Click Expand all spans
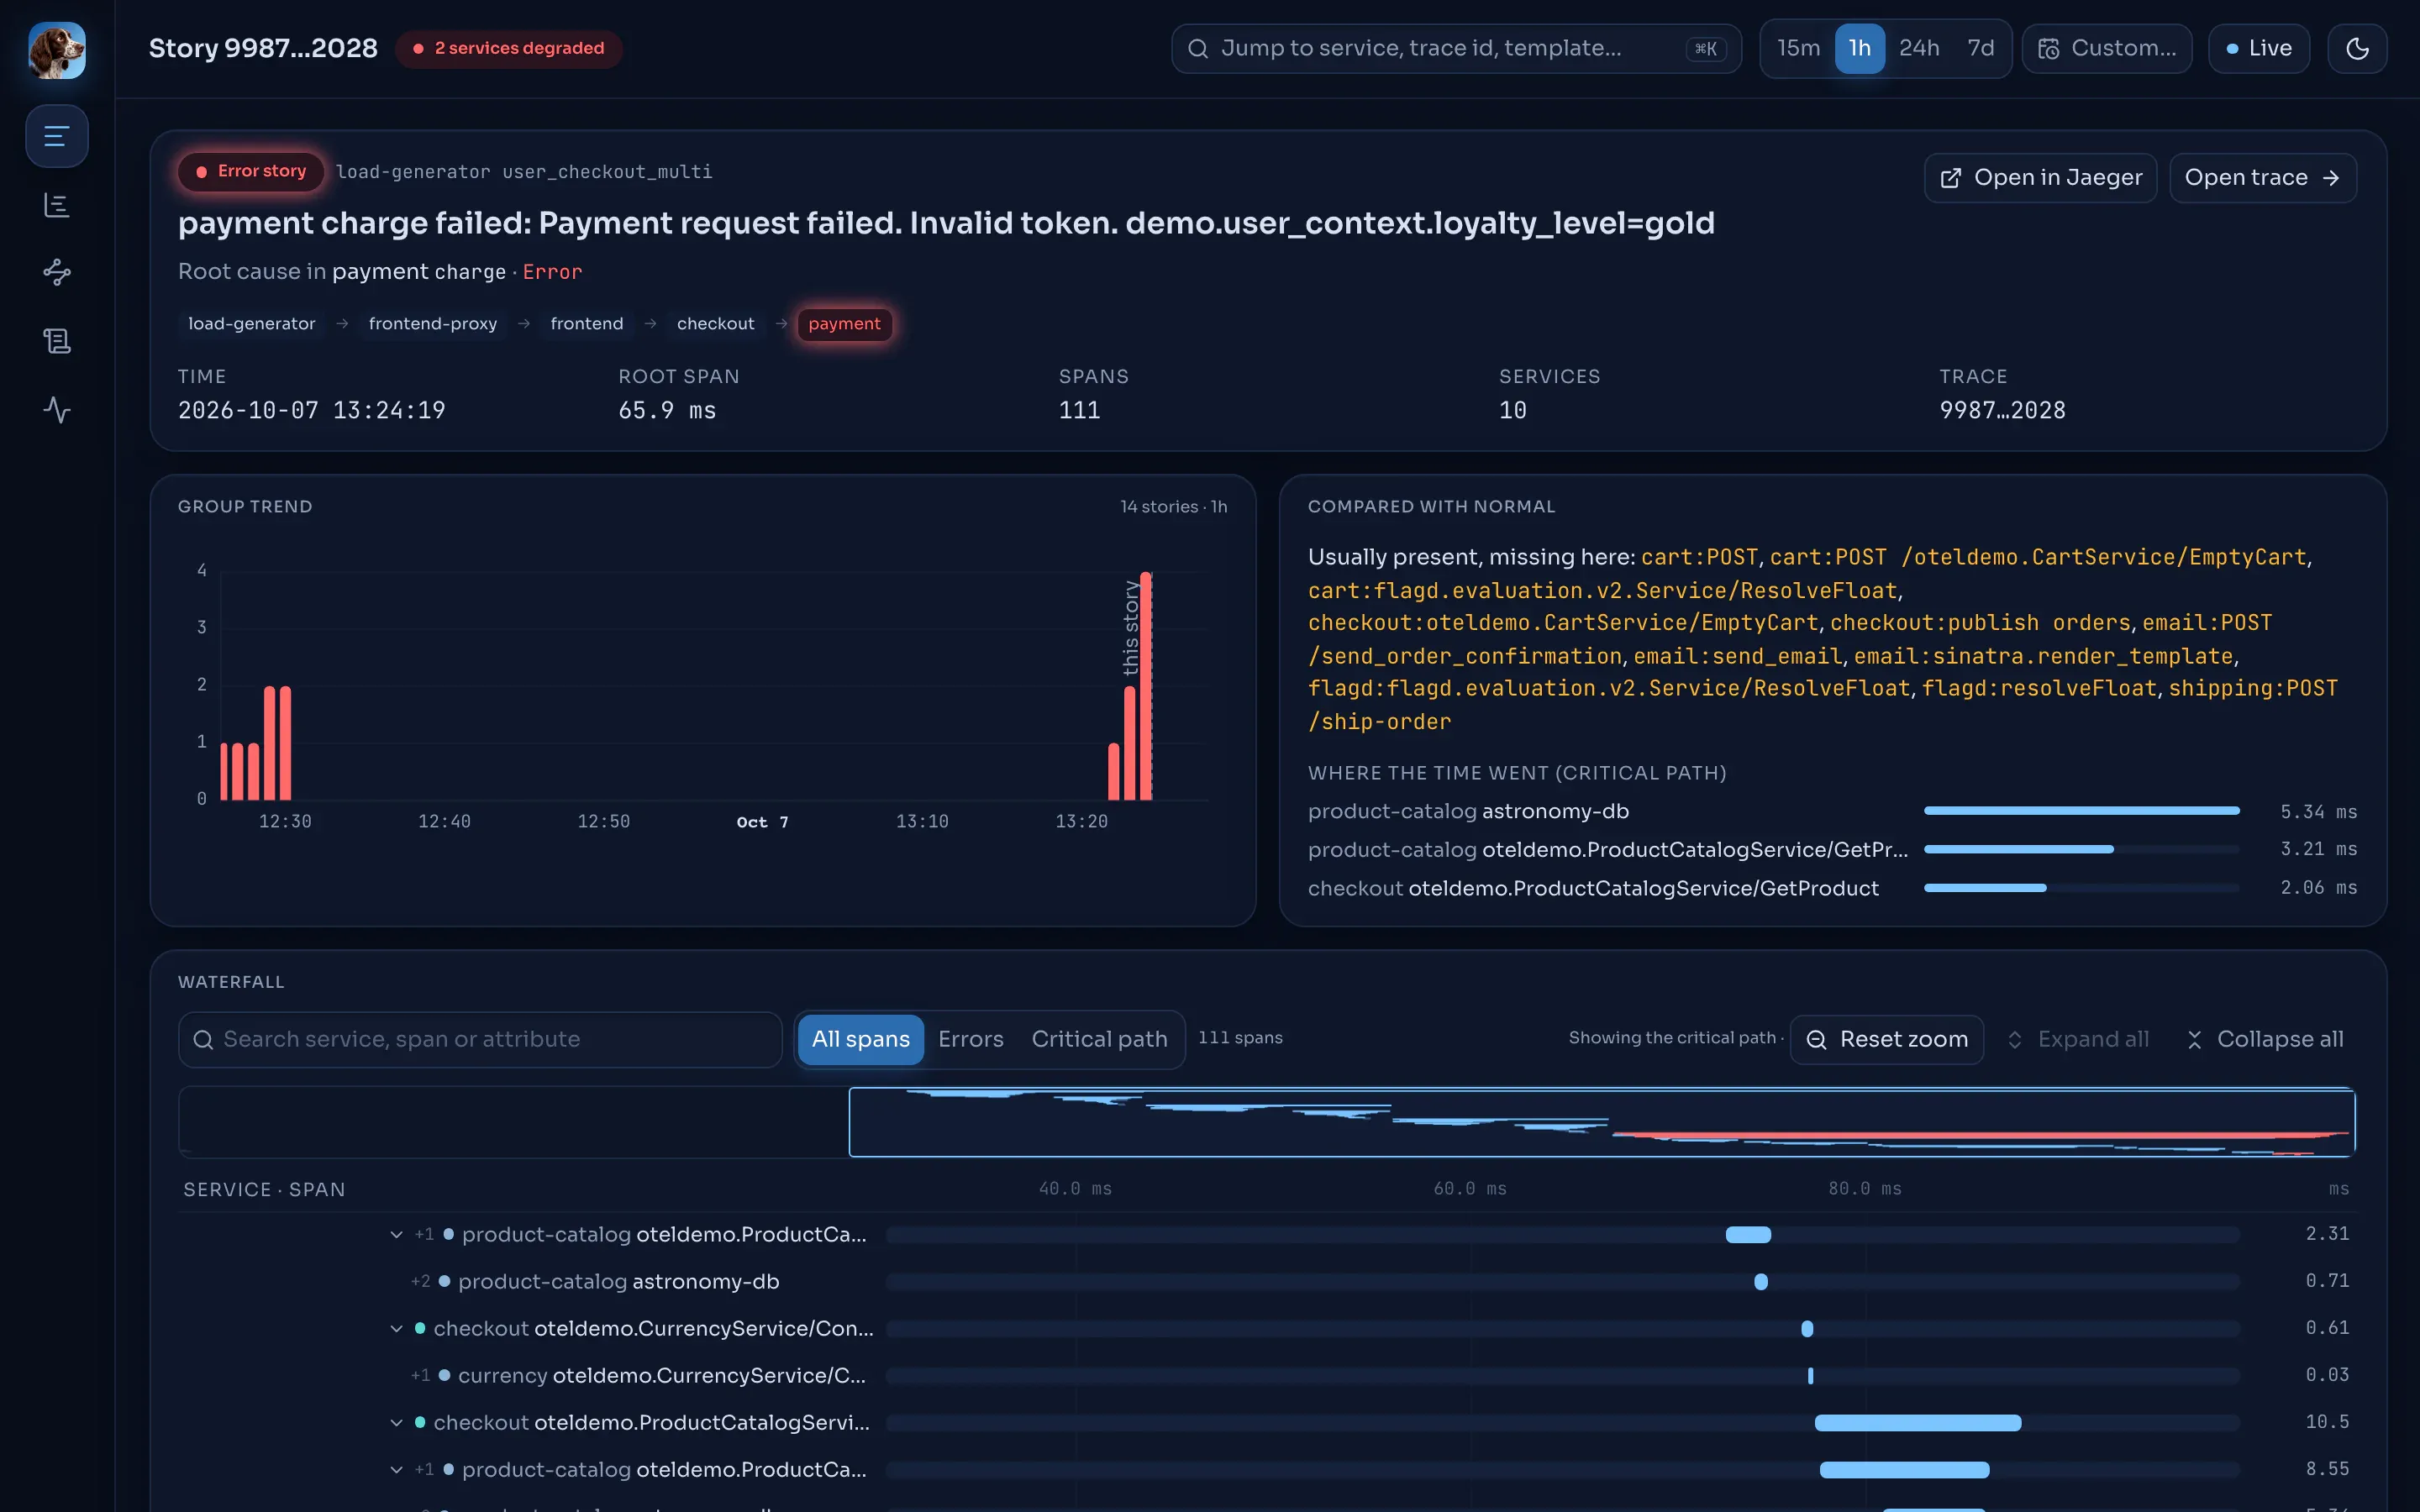 (x=2078, y=1040)
